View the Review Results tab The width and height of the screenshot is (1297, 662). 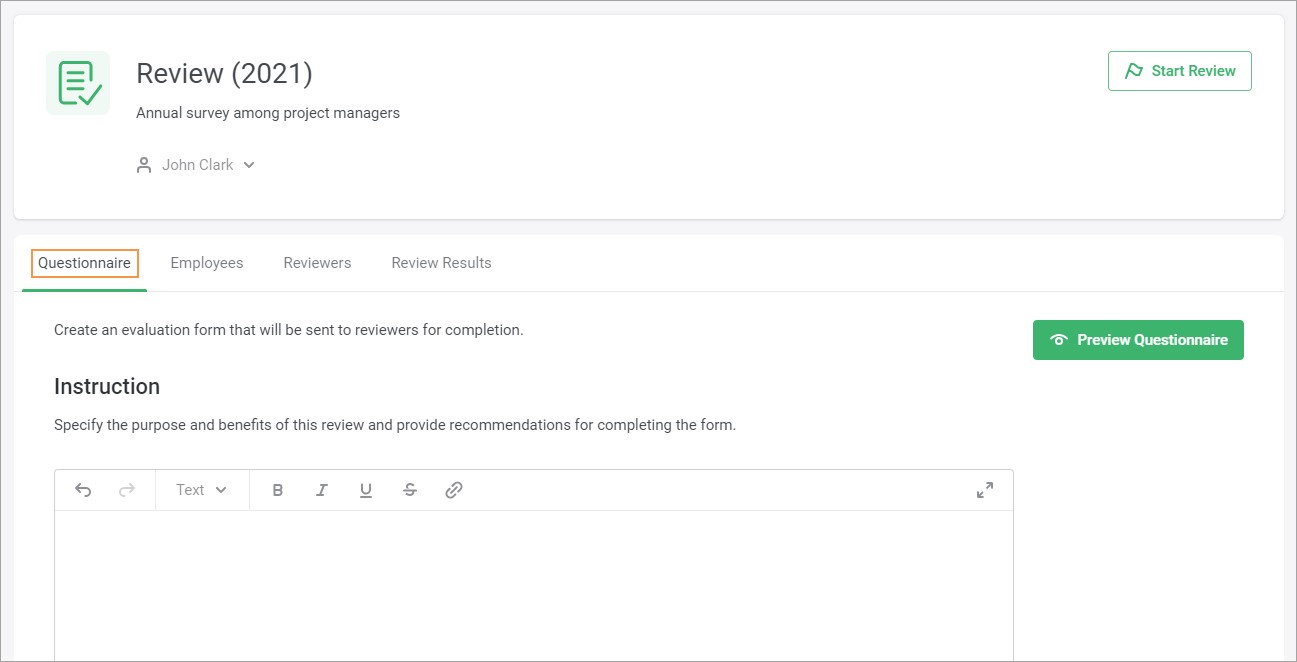pos(441,263)
